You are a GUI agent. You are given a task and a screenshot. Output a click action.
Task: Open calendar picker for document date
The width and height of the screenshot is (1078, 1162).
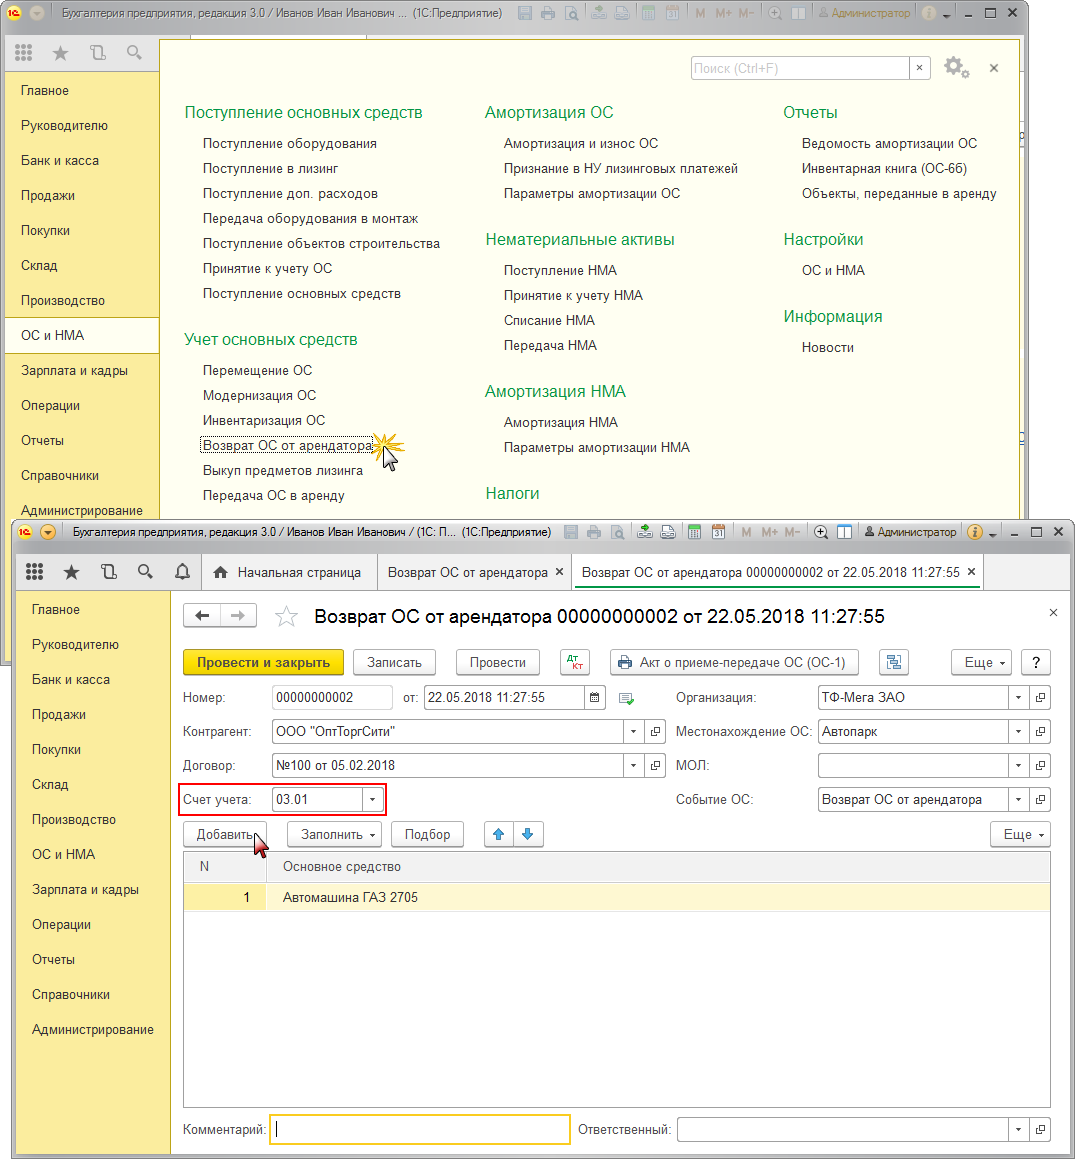[594, 697]
